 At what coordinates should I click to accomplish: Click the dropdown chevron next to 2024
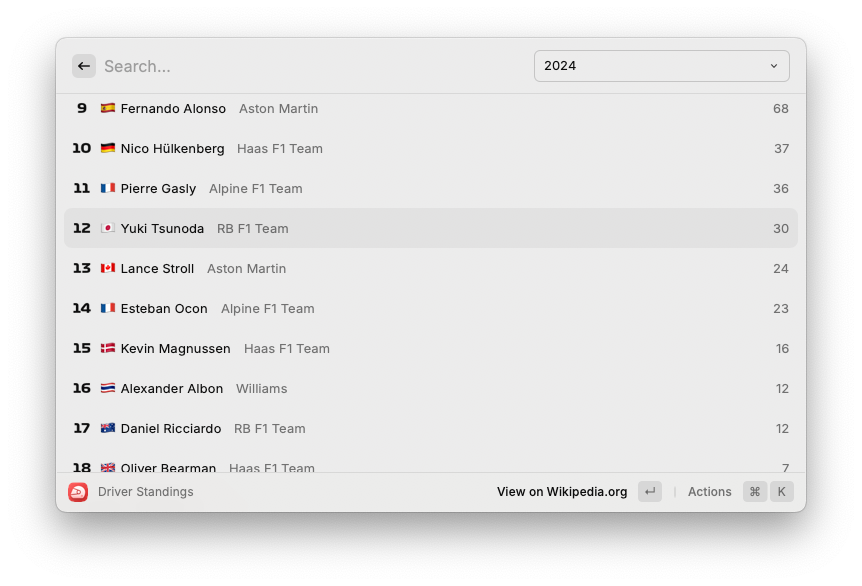773,66
